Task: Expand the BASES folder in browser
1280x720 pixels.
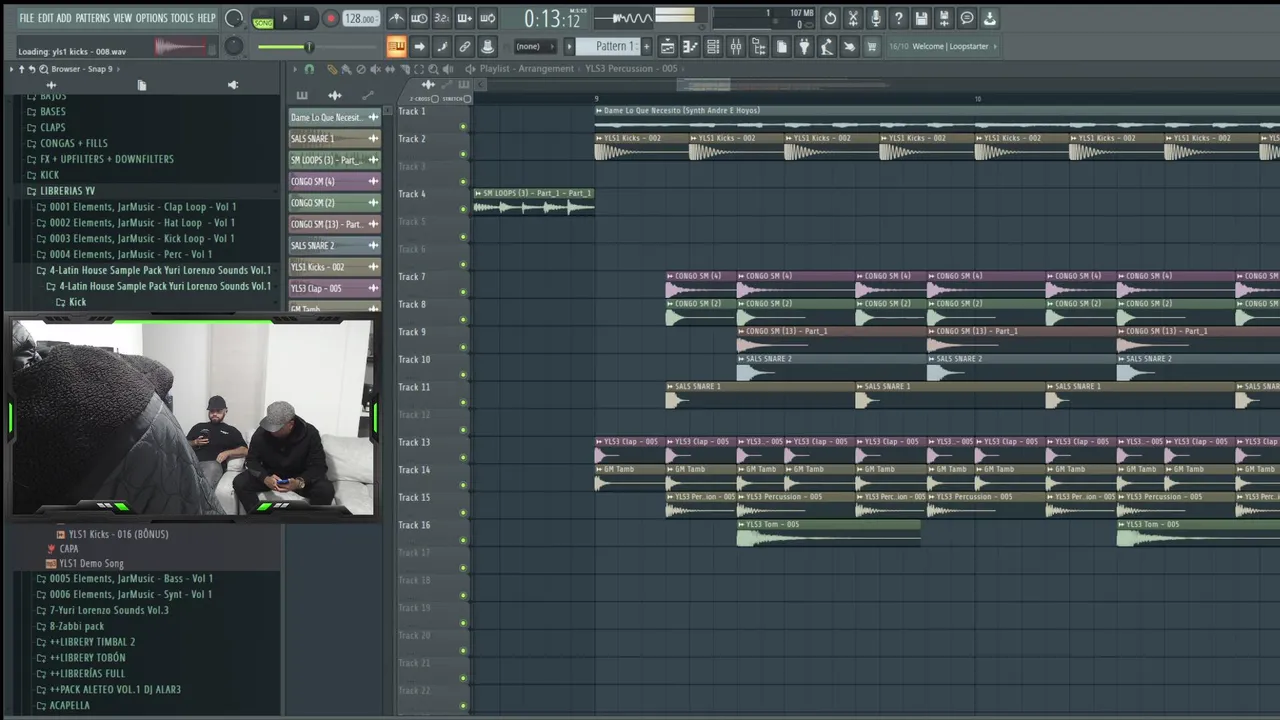Action: point(53,112)
